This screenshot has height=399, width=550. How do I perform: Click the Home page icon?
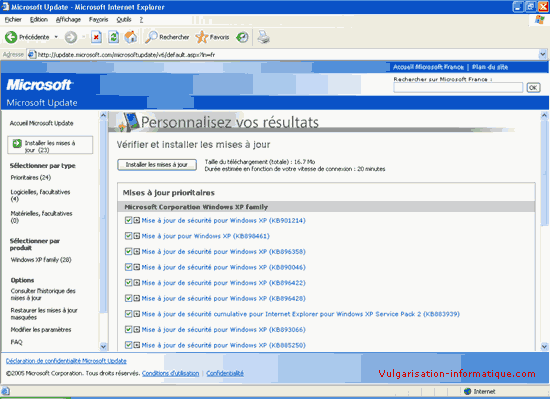pos(130,37)
